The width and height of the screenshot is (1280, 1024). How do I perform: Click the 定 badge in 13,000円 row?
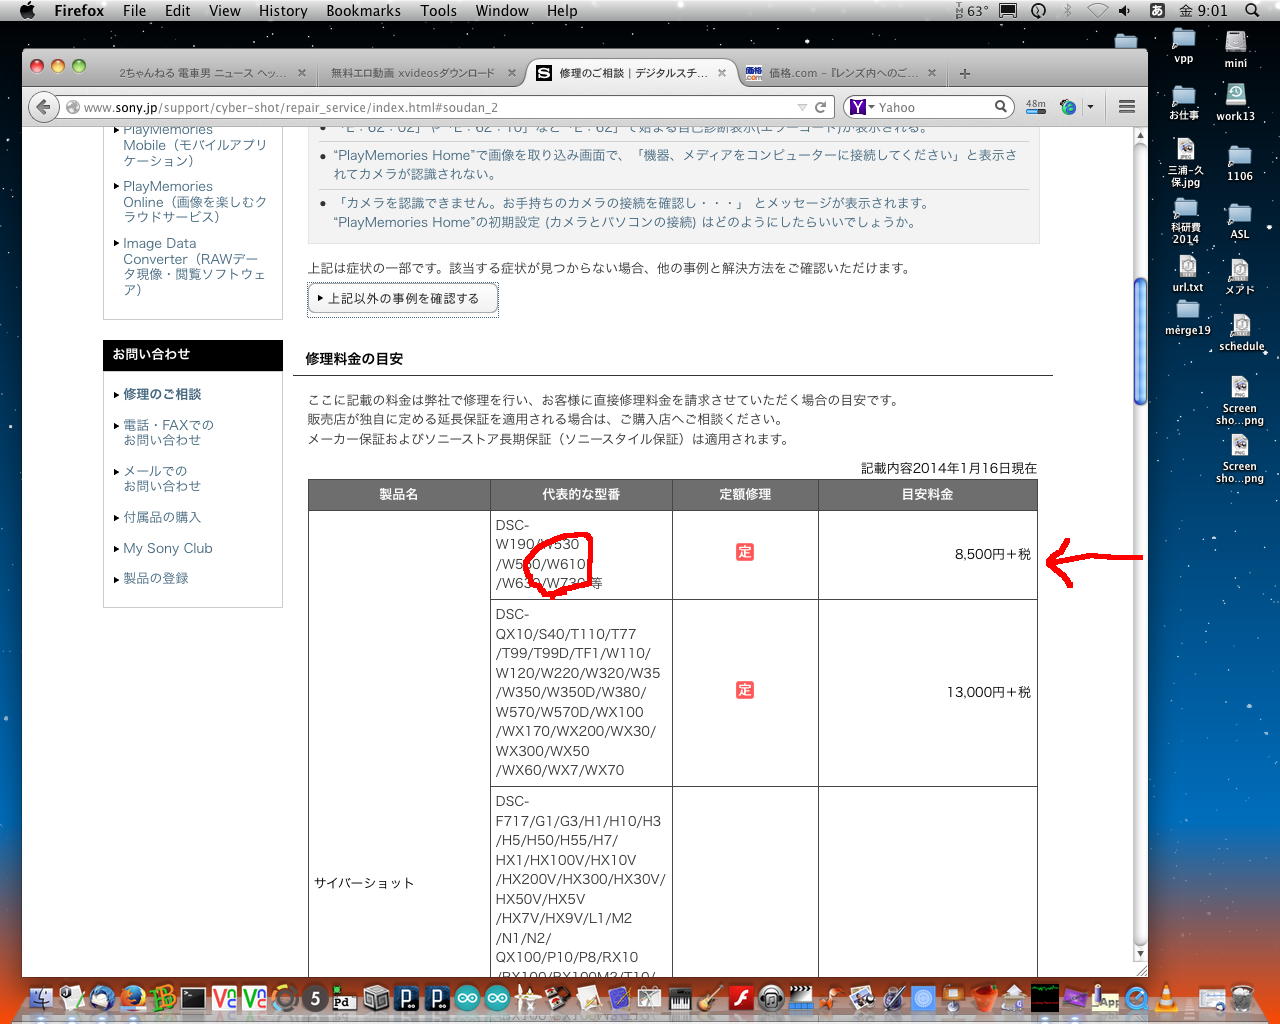pos(745,690)
